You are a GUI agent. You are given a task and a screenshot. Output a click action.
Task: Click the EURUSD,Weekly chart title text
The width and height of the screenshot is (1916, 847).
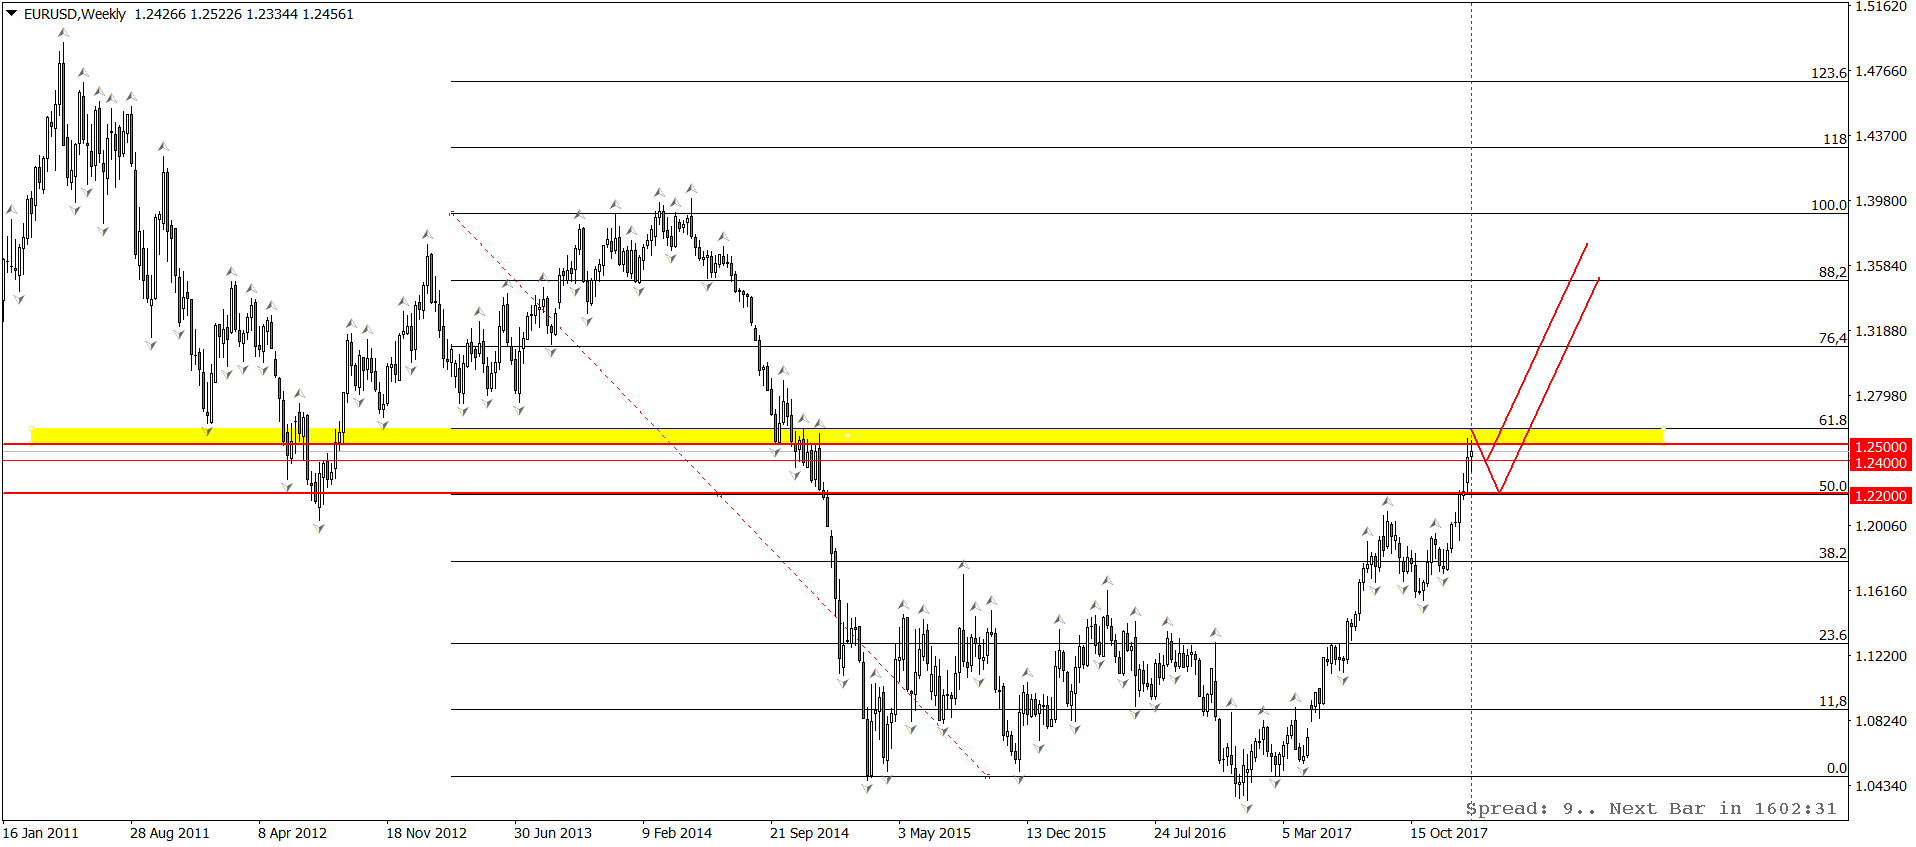pos(75,14)
